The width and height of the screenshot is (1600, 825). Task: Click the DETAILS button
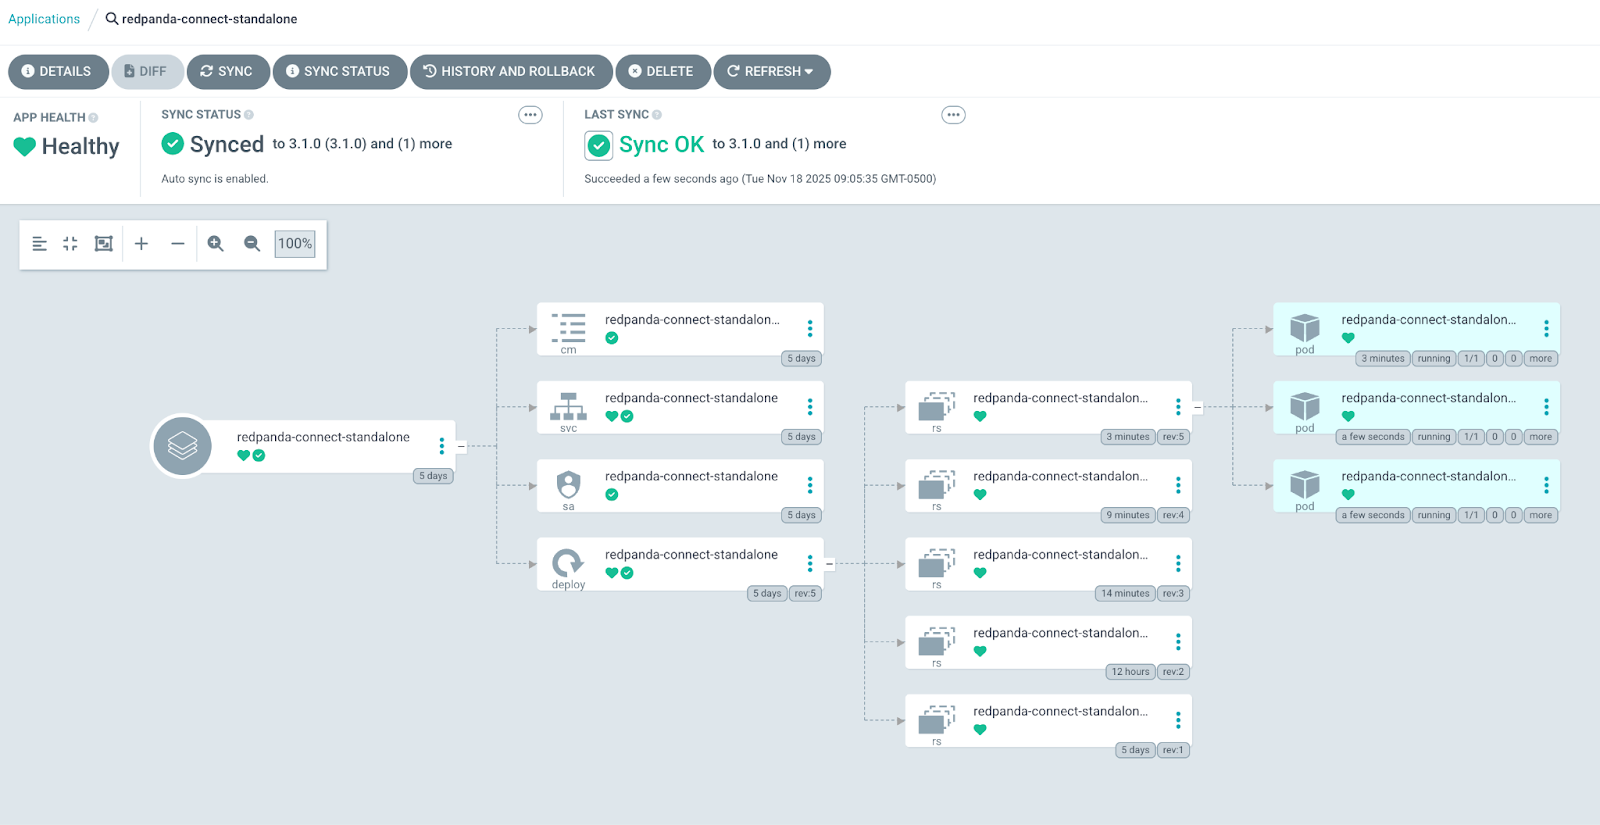point(57,72)
